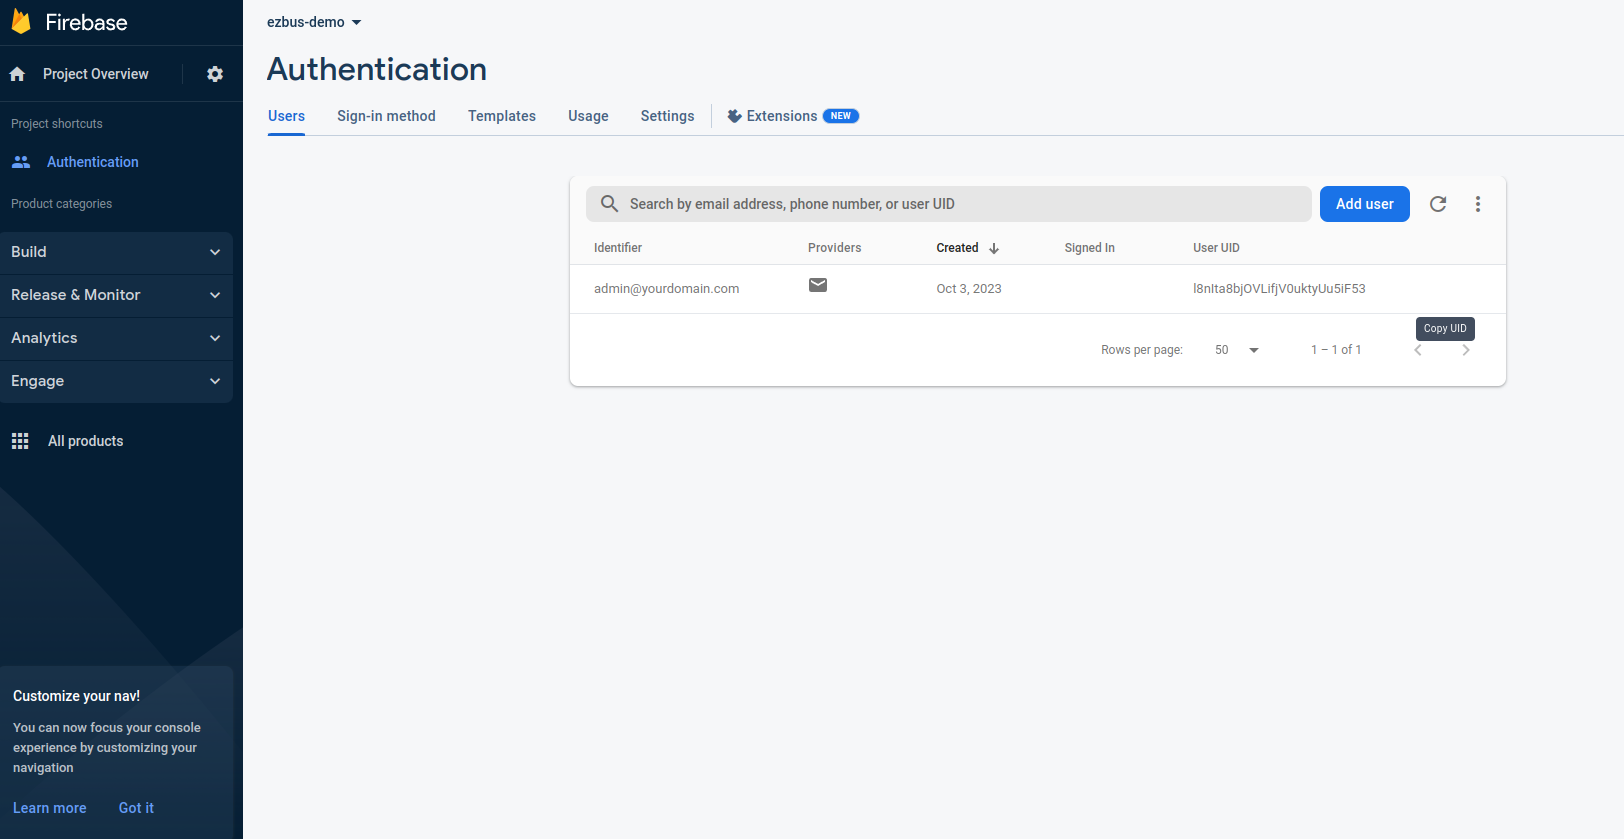Open the Usage tab
Viewport: 1624px width, 839px height.
[588, 116]
